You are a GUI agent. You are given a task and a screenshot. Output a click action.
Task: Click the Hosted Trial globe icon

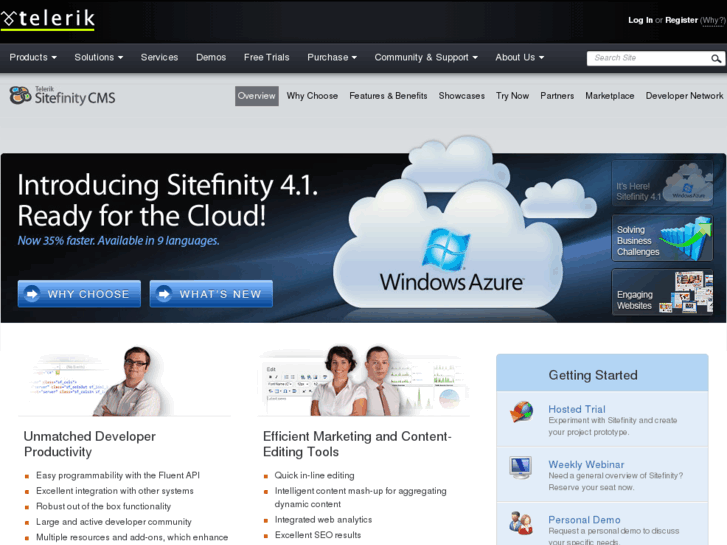521,411
